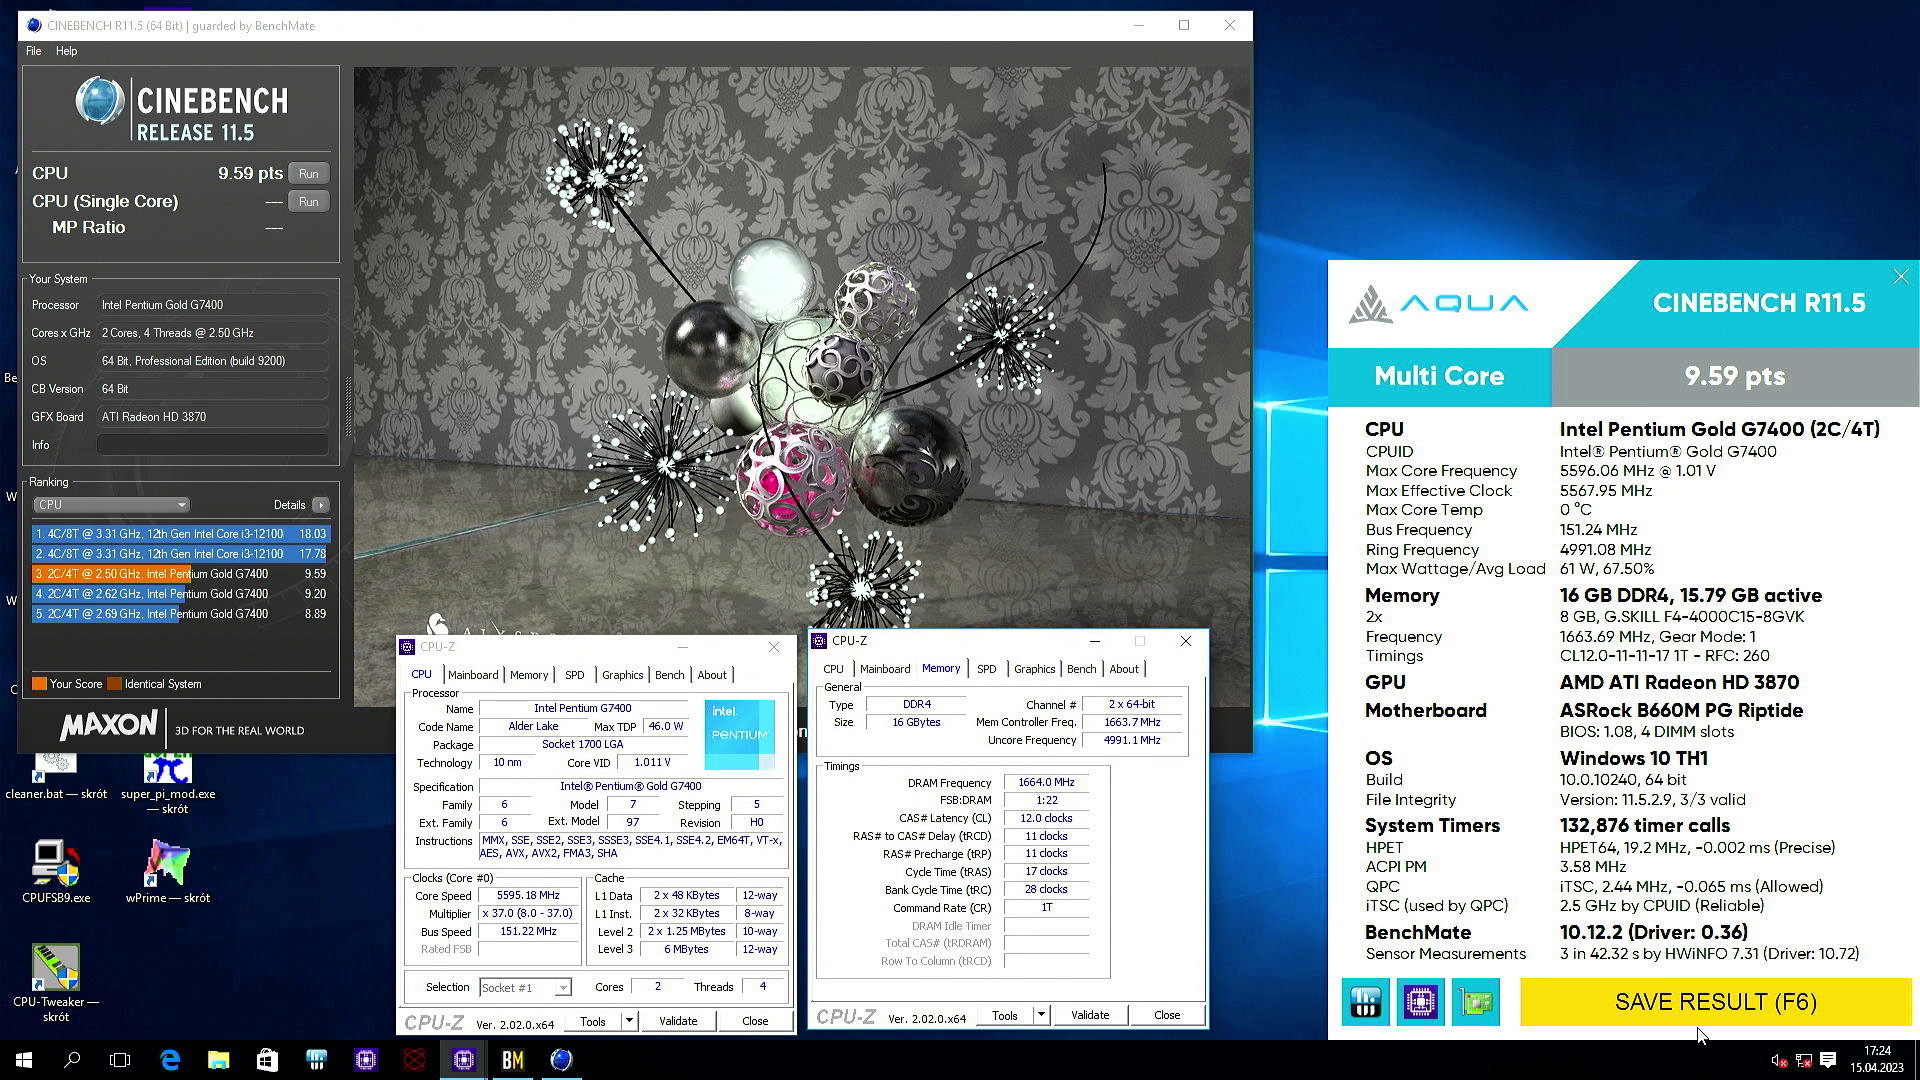Viewport: 1920px width, 1080px height.
Task: Switch to Bench tab in left CPU-Z
Action: (669, 675)
